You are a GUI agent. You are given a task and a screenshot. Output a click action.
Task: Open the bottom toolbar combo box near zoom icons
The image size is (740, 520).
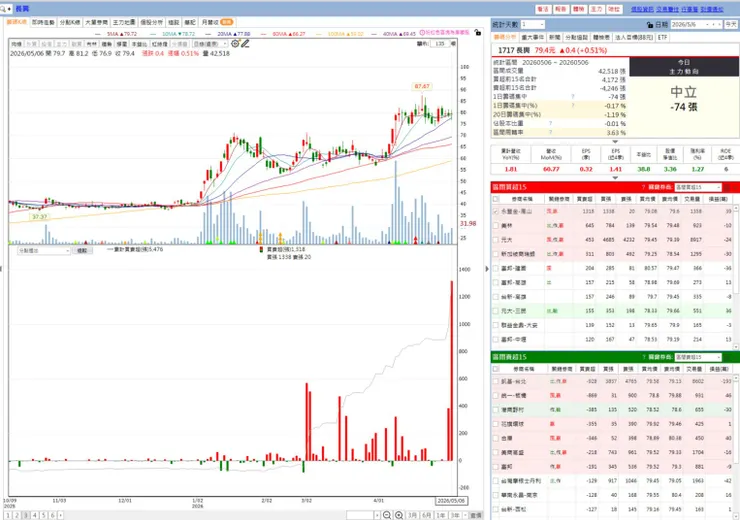point(363,515)
